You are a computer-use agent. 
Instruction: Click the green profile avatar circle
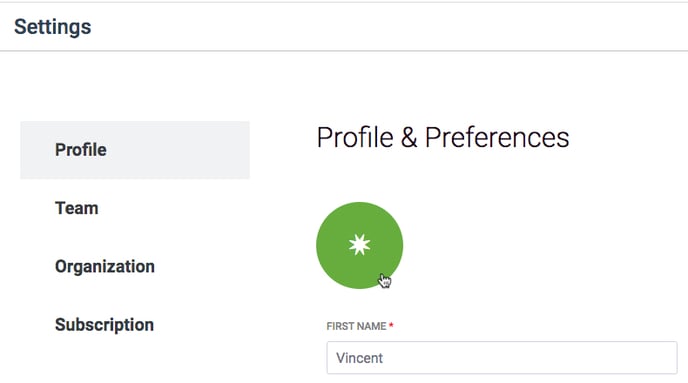[x=359, y=245]
